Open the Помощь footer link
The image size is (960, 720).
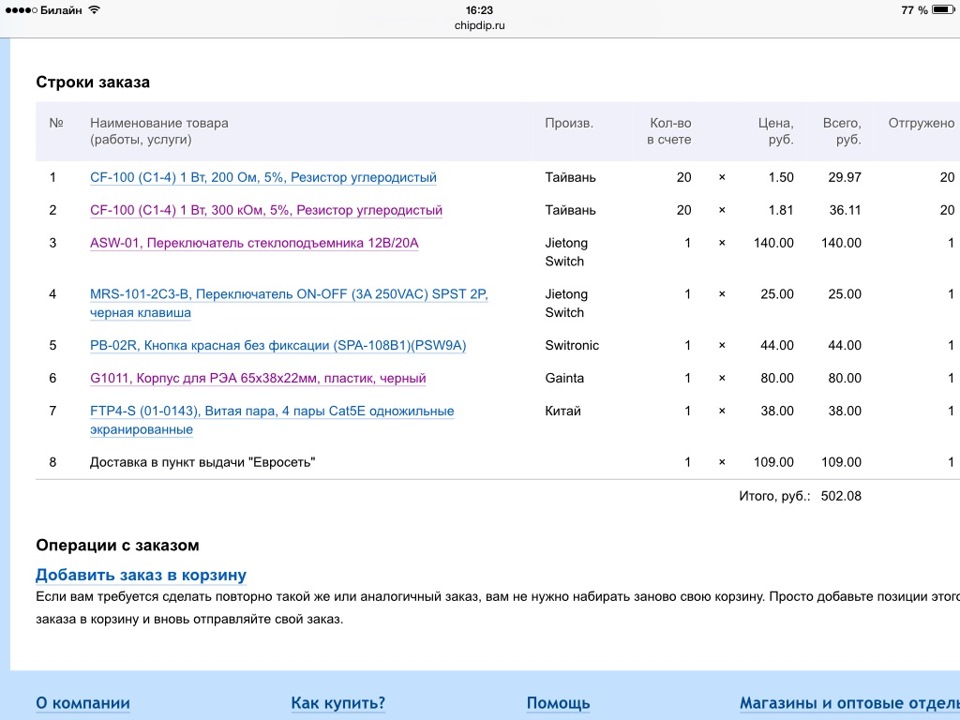558,703
